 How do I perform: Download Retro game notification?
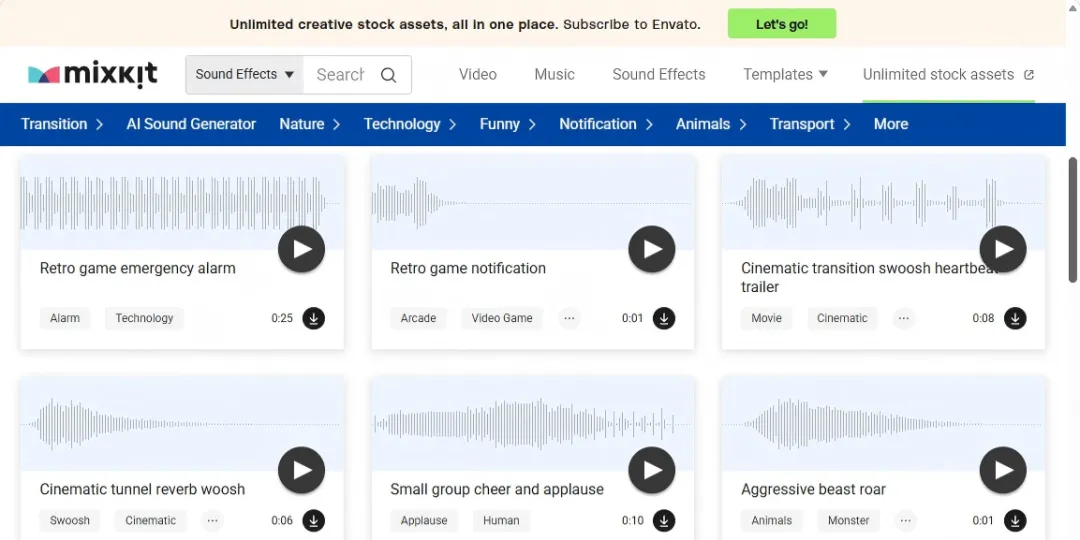point(664,318)
